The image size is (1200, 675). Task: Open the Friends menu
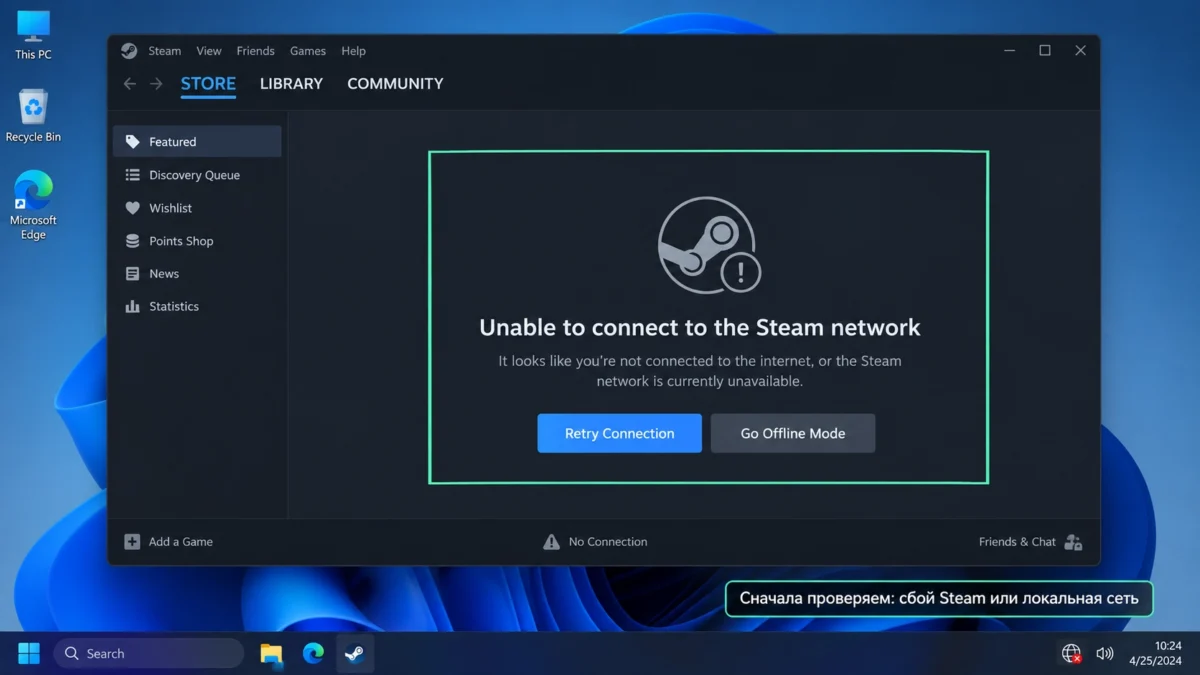click(255, 51)
